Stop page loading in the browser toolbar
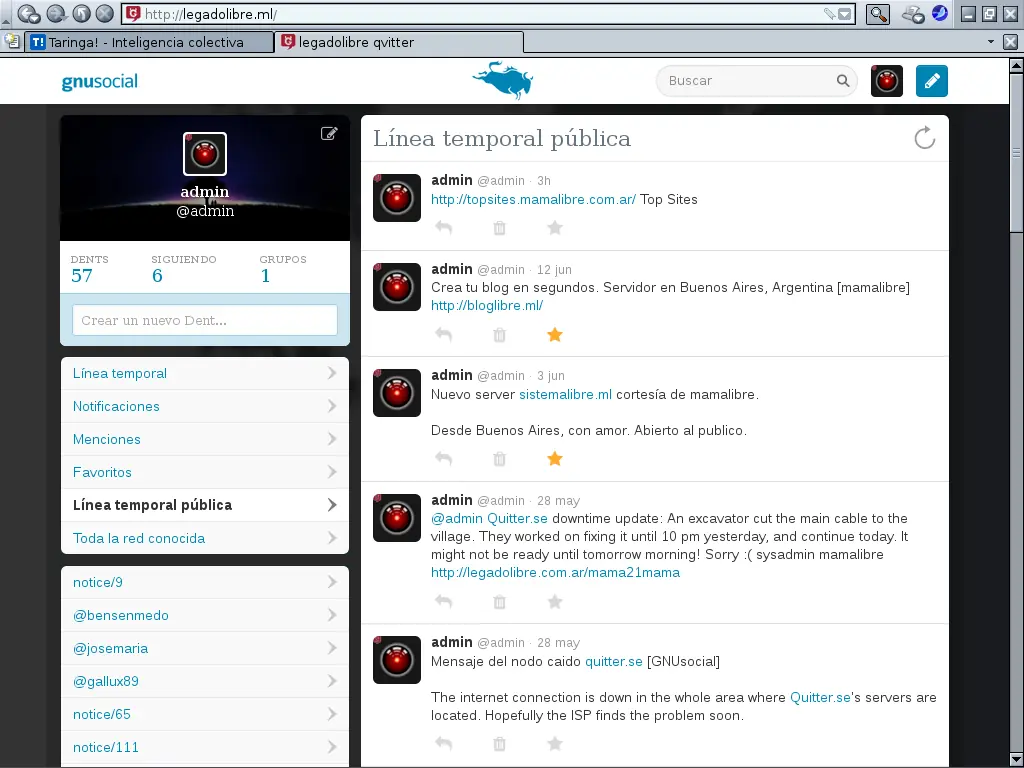Screen dimensions: 1024x768 104,13
